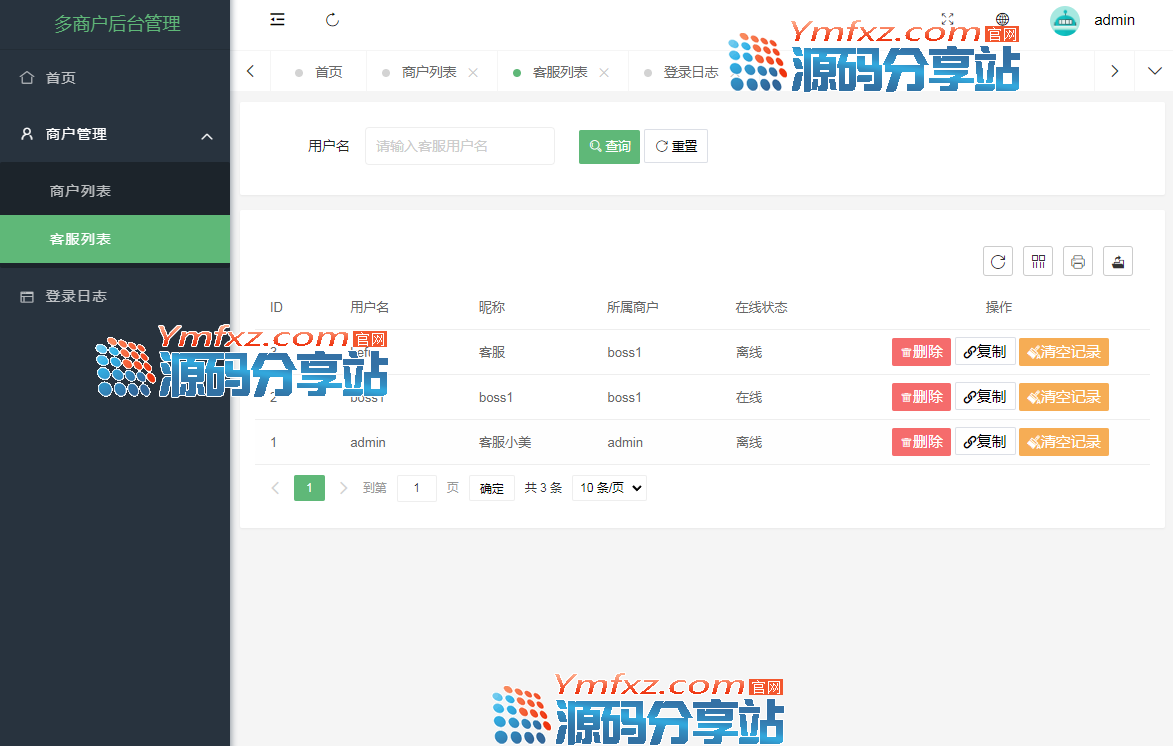1173x746 pixels.
Task: Click the refresh icon in the top header
Action: (x=333, y=20)
